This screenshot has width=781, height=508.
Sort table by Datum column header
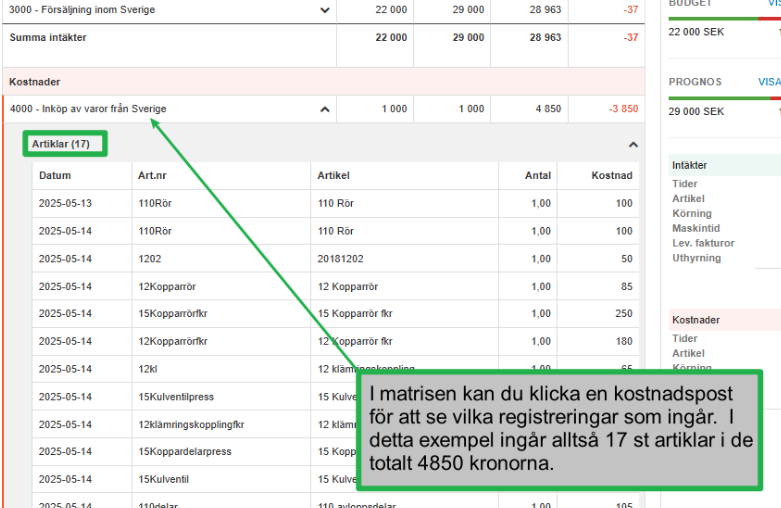click(55, 175)
